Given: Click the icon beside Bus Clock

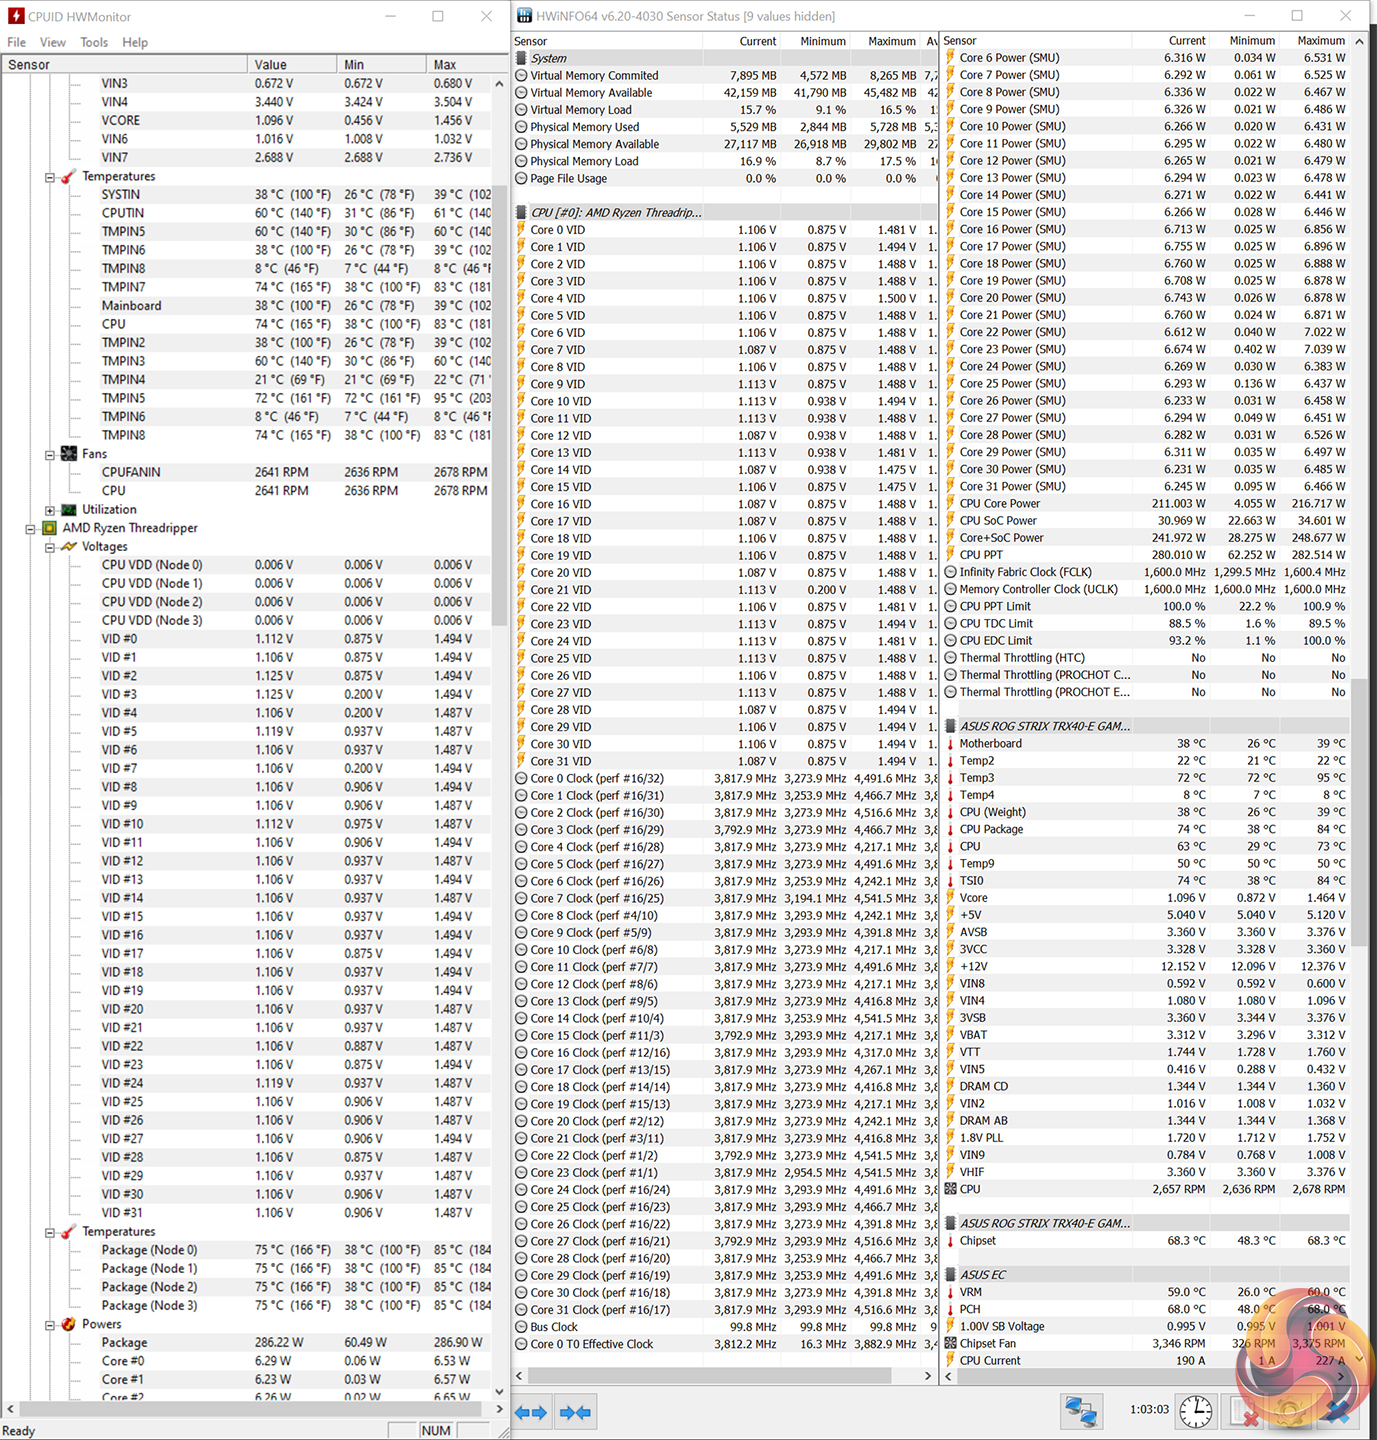Looking at the screenshot, I should [x=521, y=1327].
